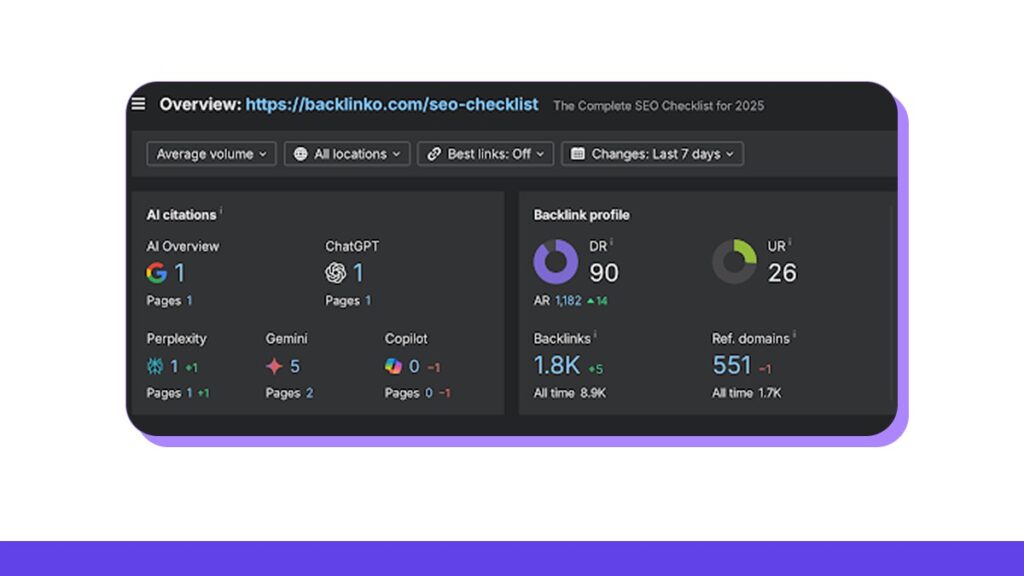Click the Copilot citations icon
The image size is (1024, 576).
pos(394,365)
